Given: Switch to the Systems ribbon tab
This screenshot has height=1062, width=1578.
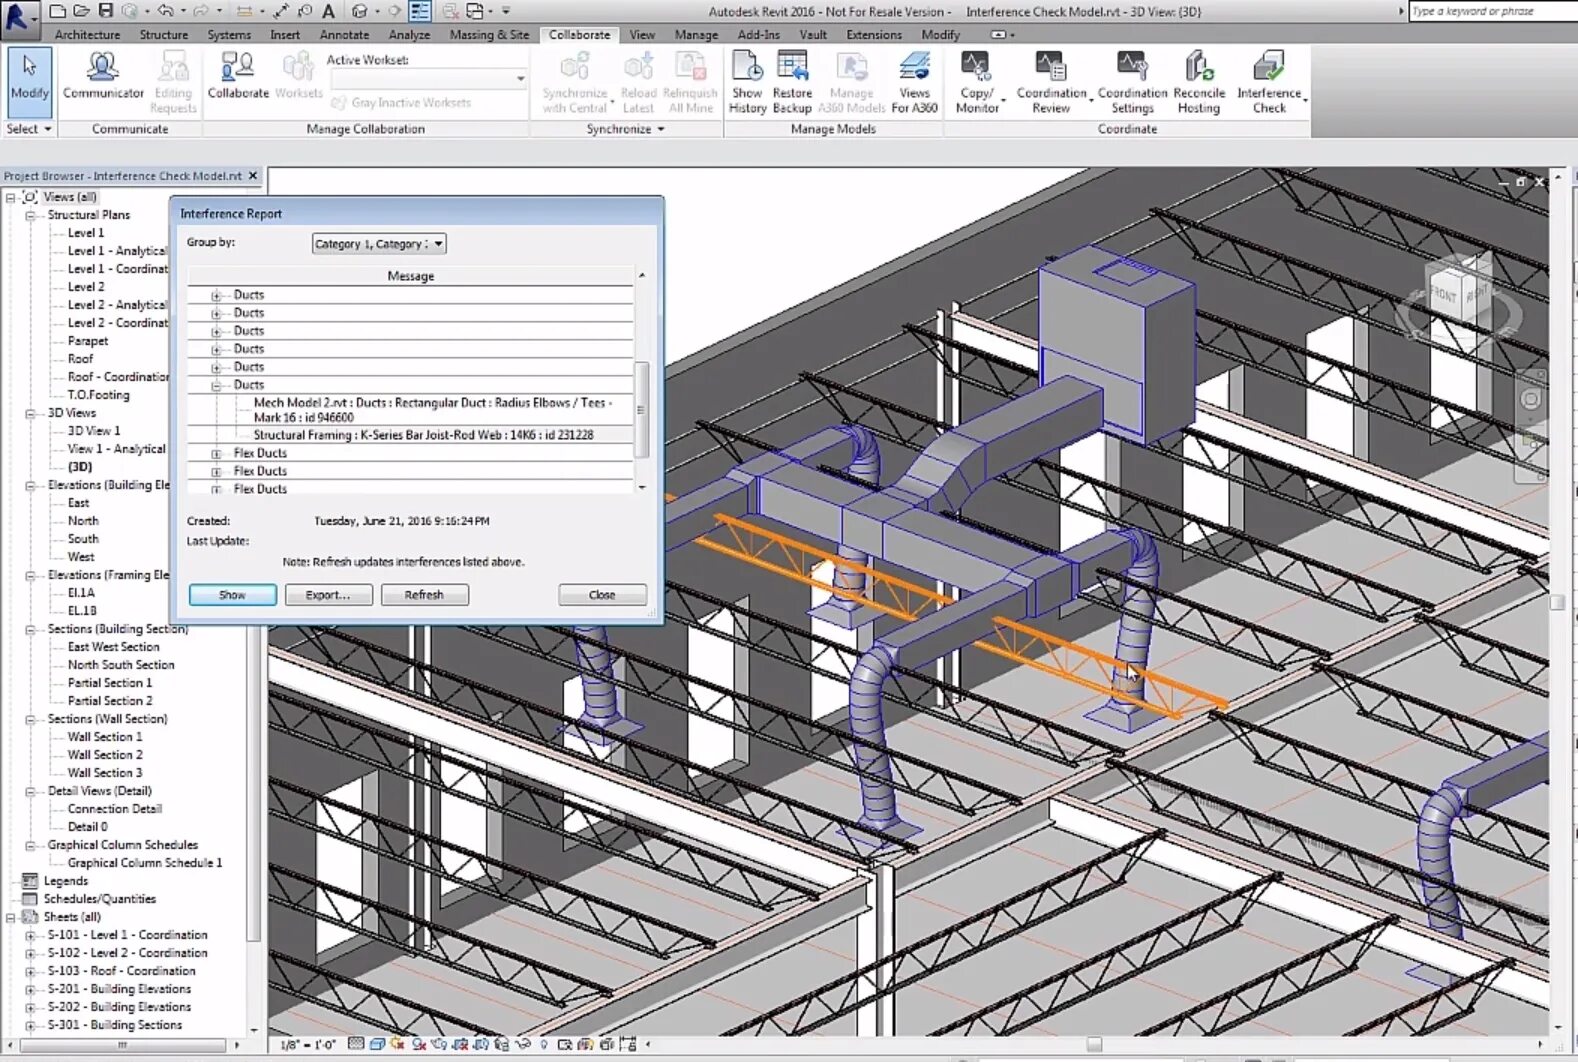Looking at the screenshot, I should coord(229,34).
